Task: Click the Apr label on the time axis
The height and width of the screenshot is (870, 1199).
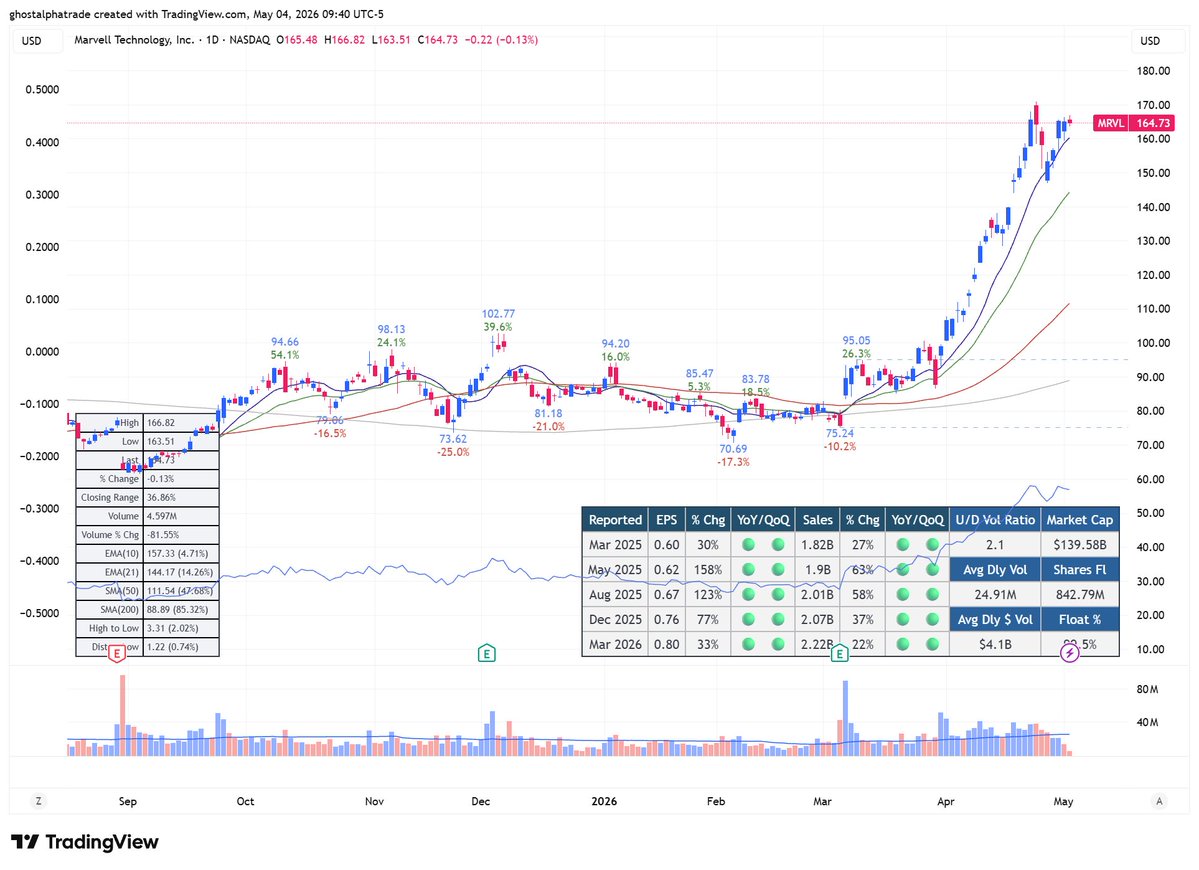Action: coord(946,801)
